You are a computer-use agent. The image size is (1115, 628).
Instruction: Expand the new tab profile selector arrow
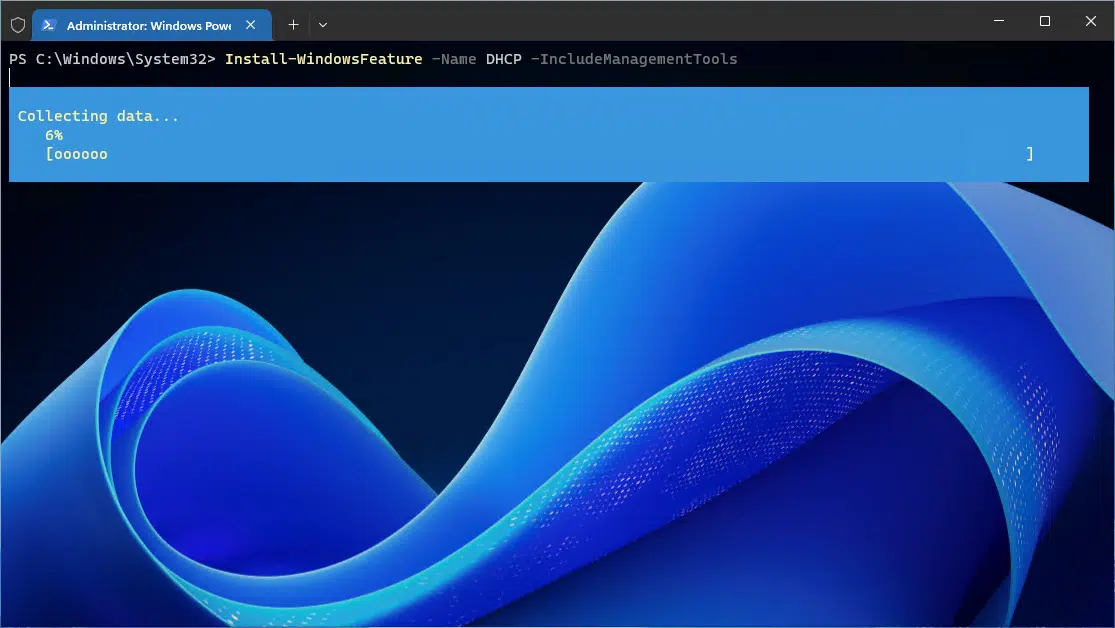322,24
